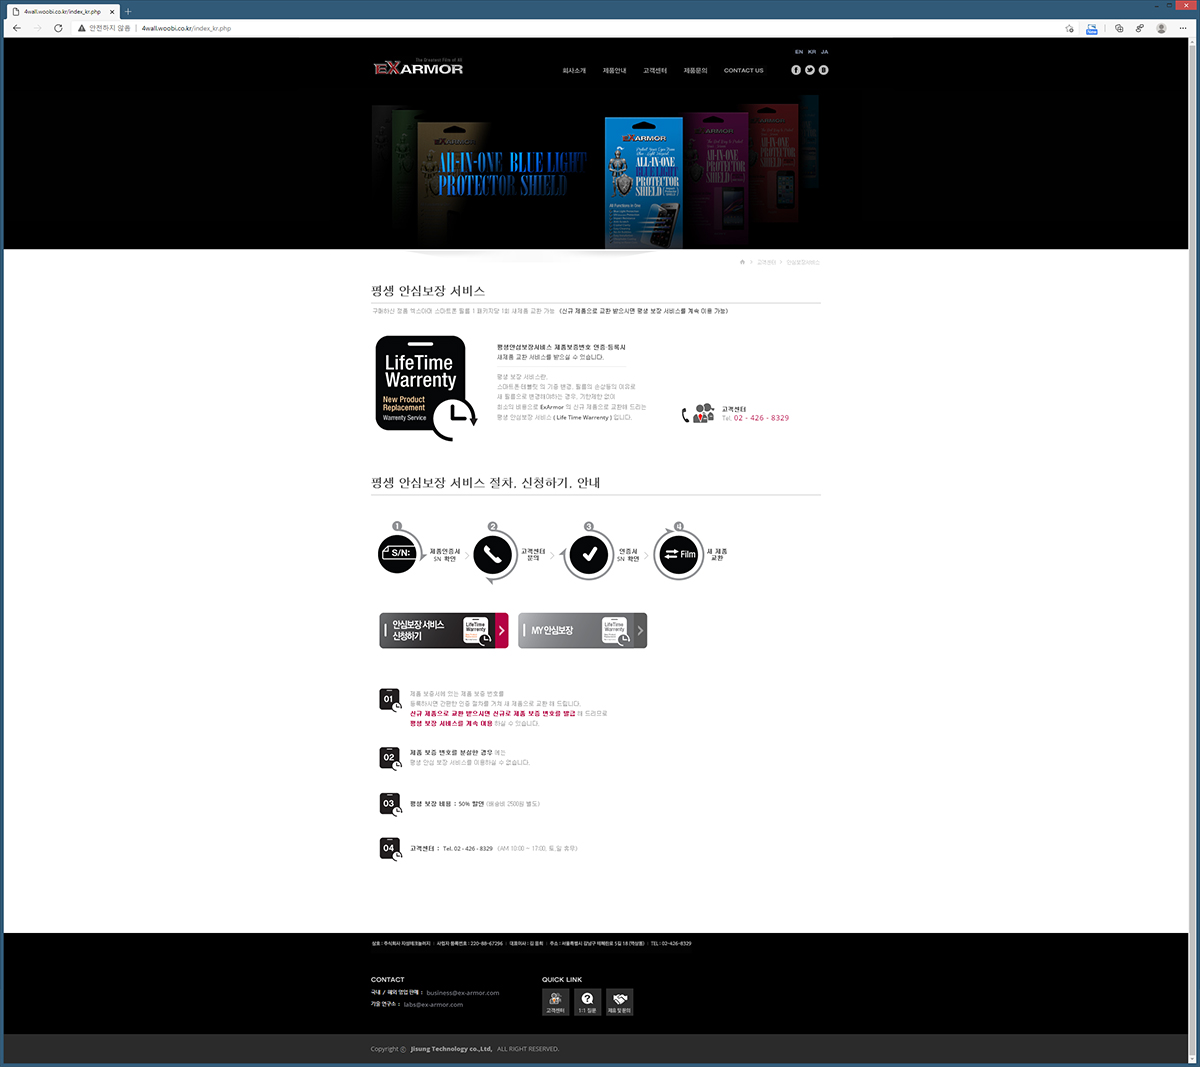Click the browser refresh icon

click(58, 28)
